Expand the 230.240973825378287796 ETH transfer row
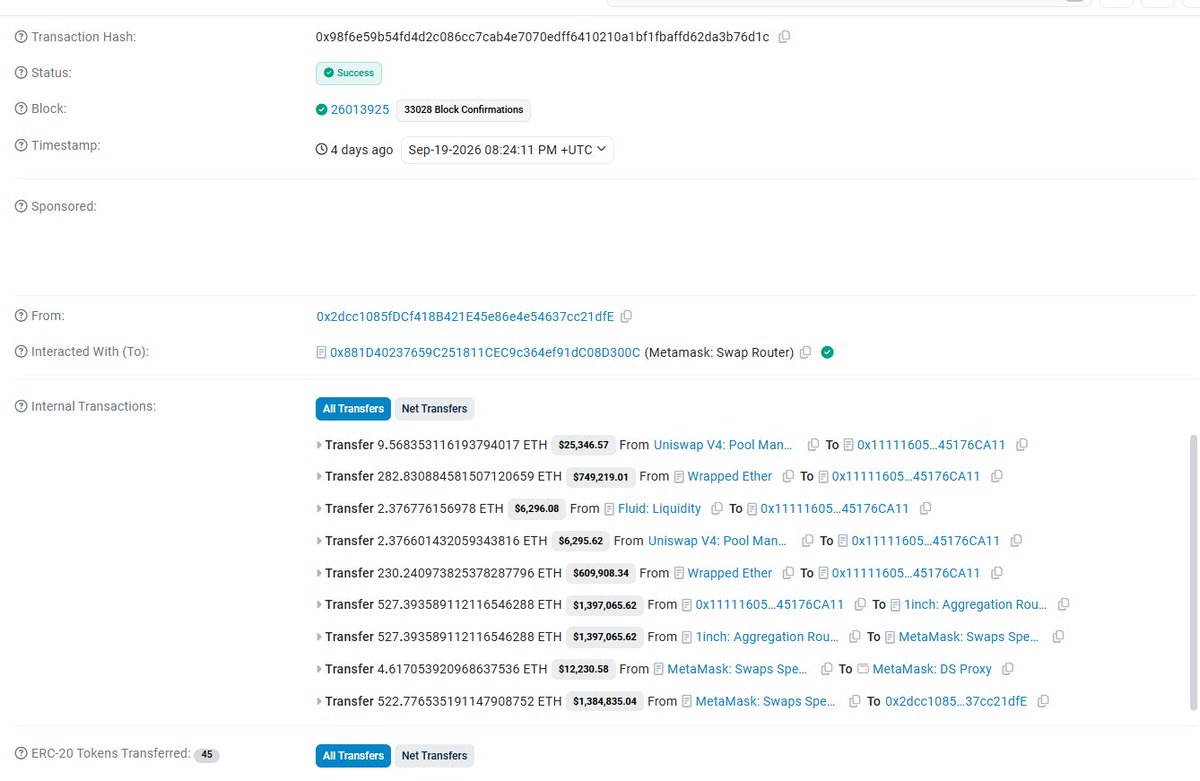Screen dimensions: 1200x781 point(319,573)
